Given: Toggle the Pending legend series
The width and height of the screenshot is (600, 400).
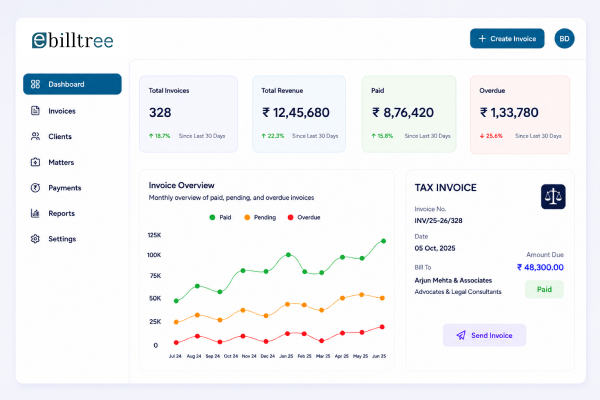Looking at the screenshot, I should click(260, 217).
